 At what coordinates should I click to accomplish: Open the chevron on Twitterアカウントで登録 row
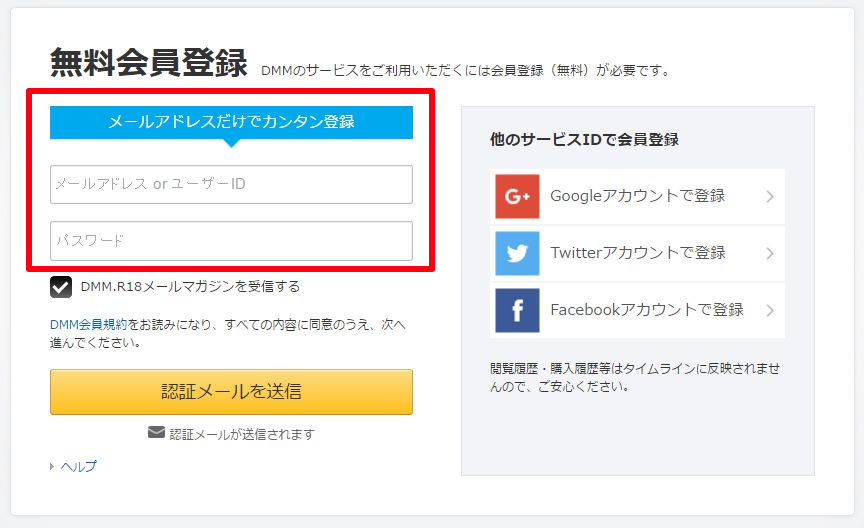pyautogui.click(x=770, y=254)
